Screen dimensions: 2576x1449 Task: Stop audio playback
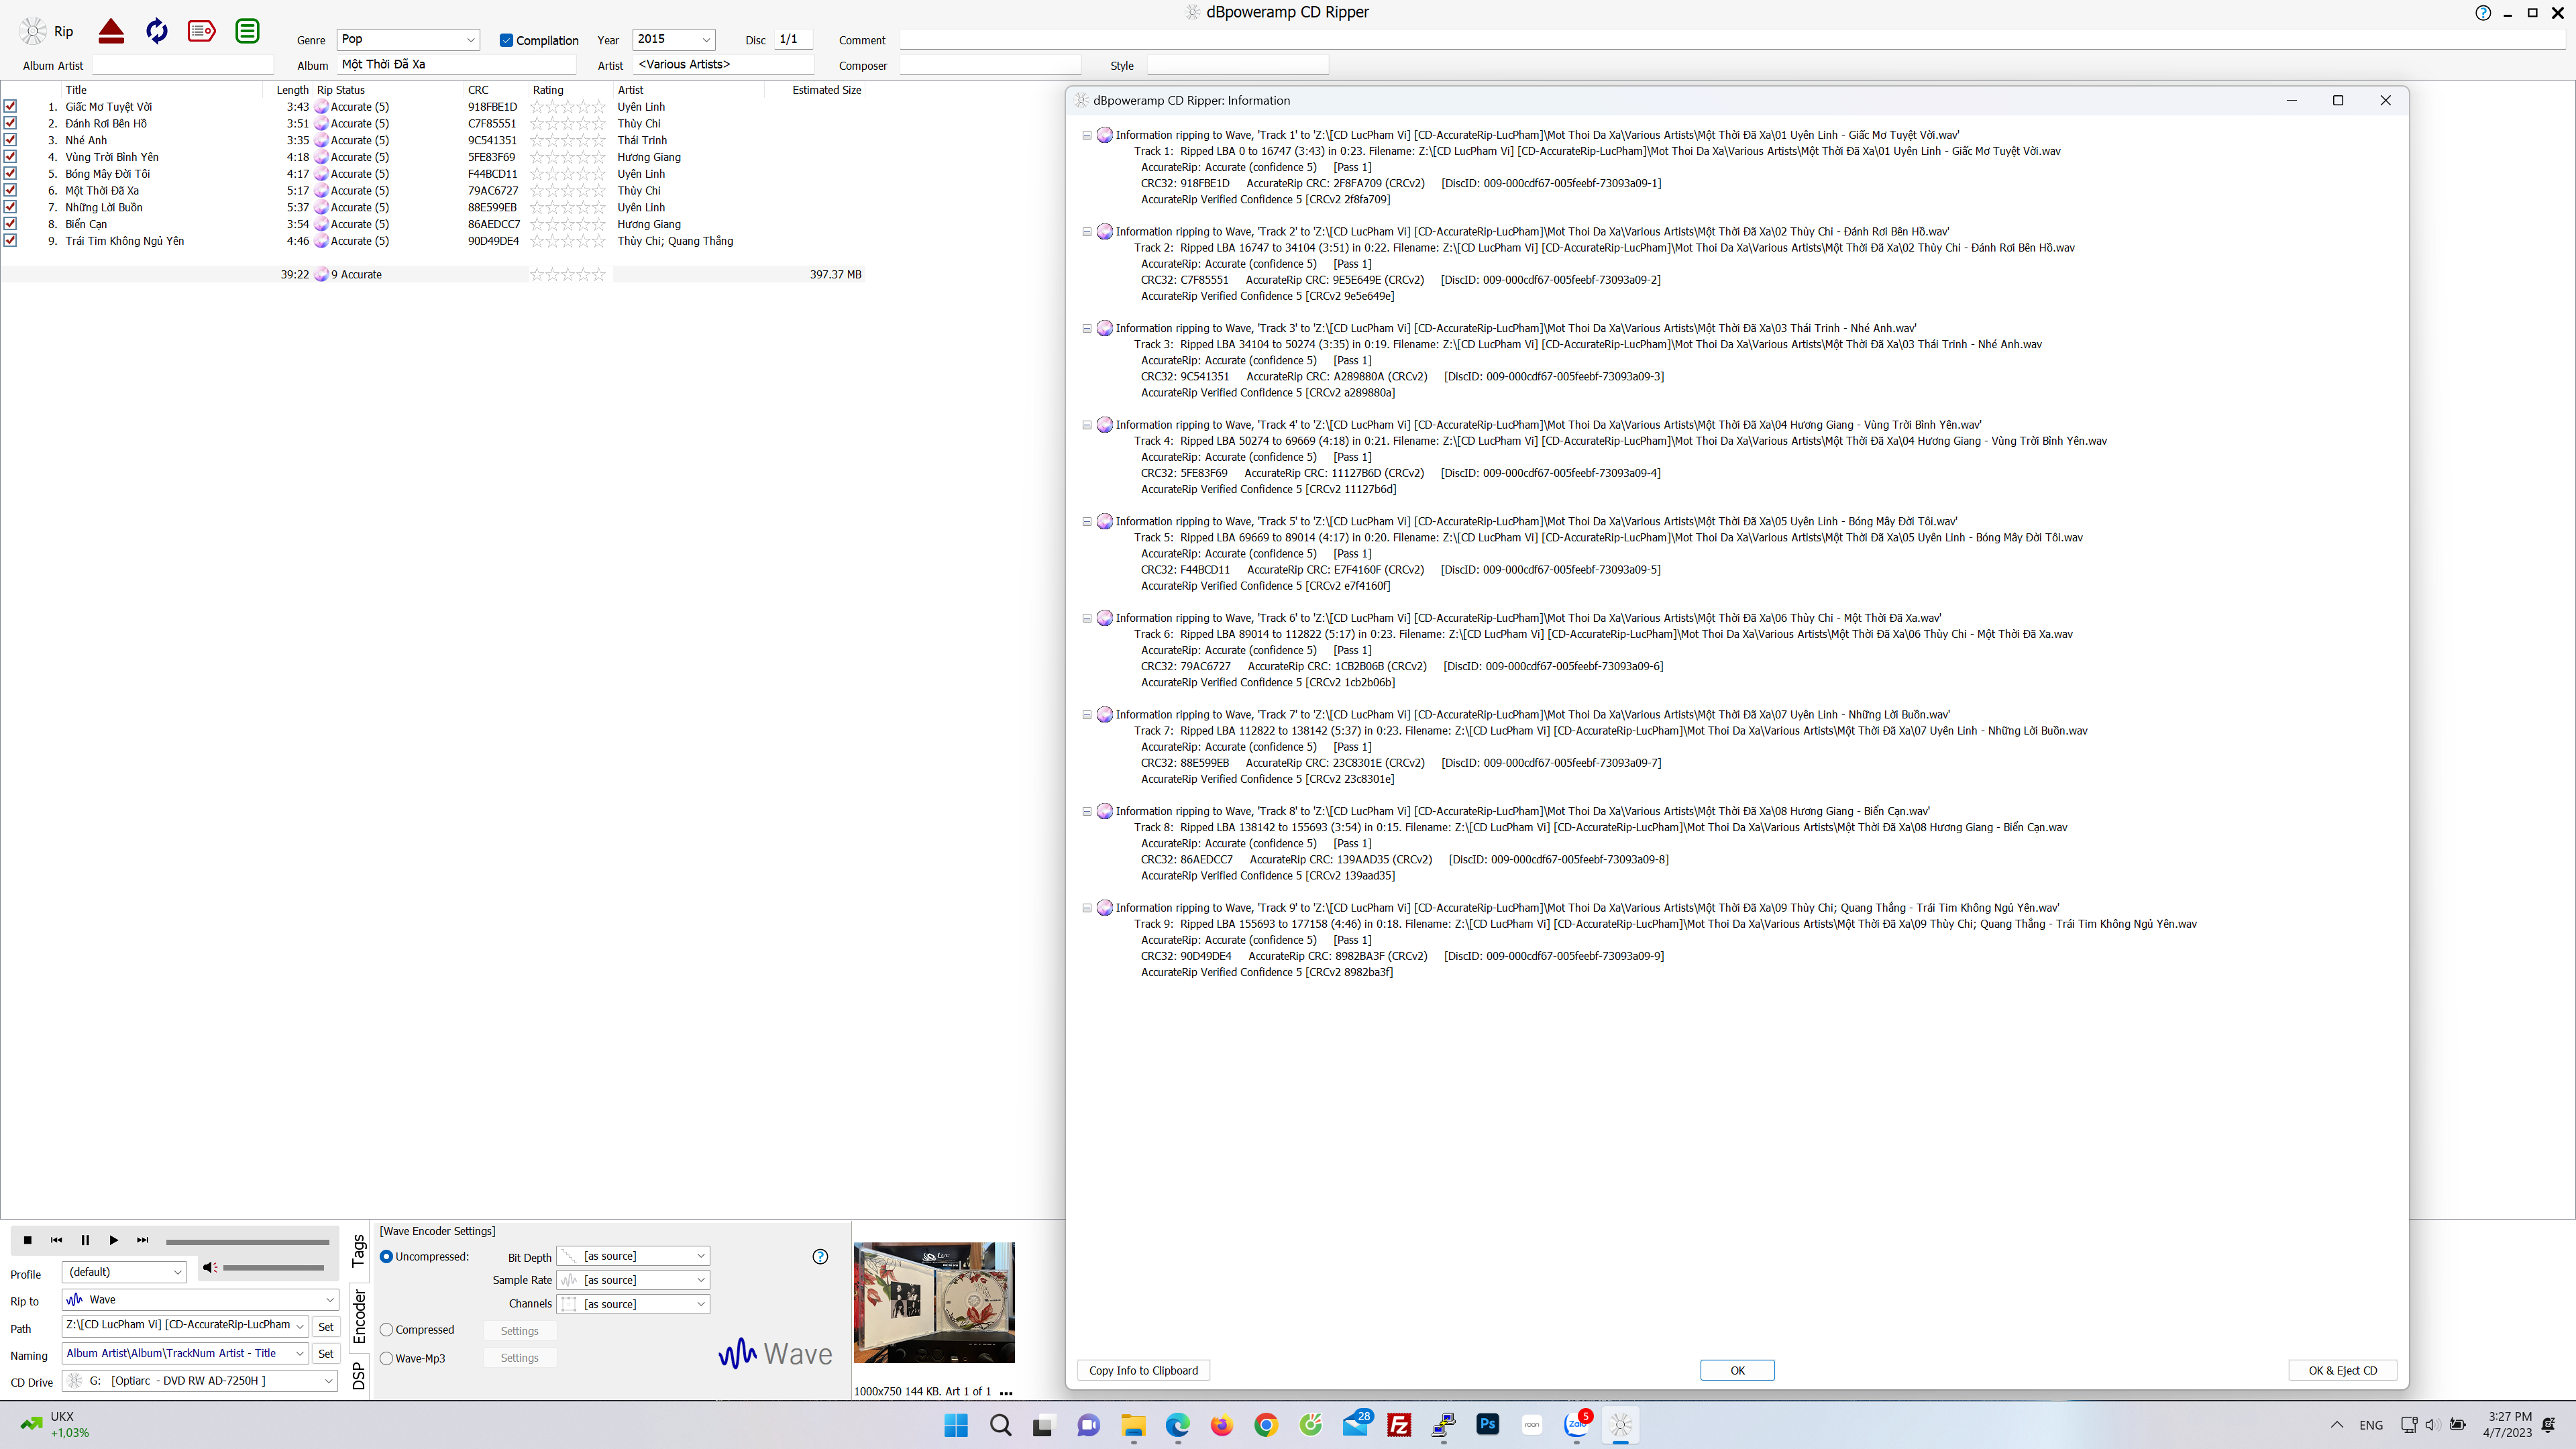pyautogui.click(x=28, y=1240)
